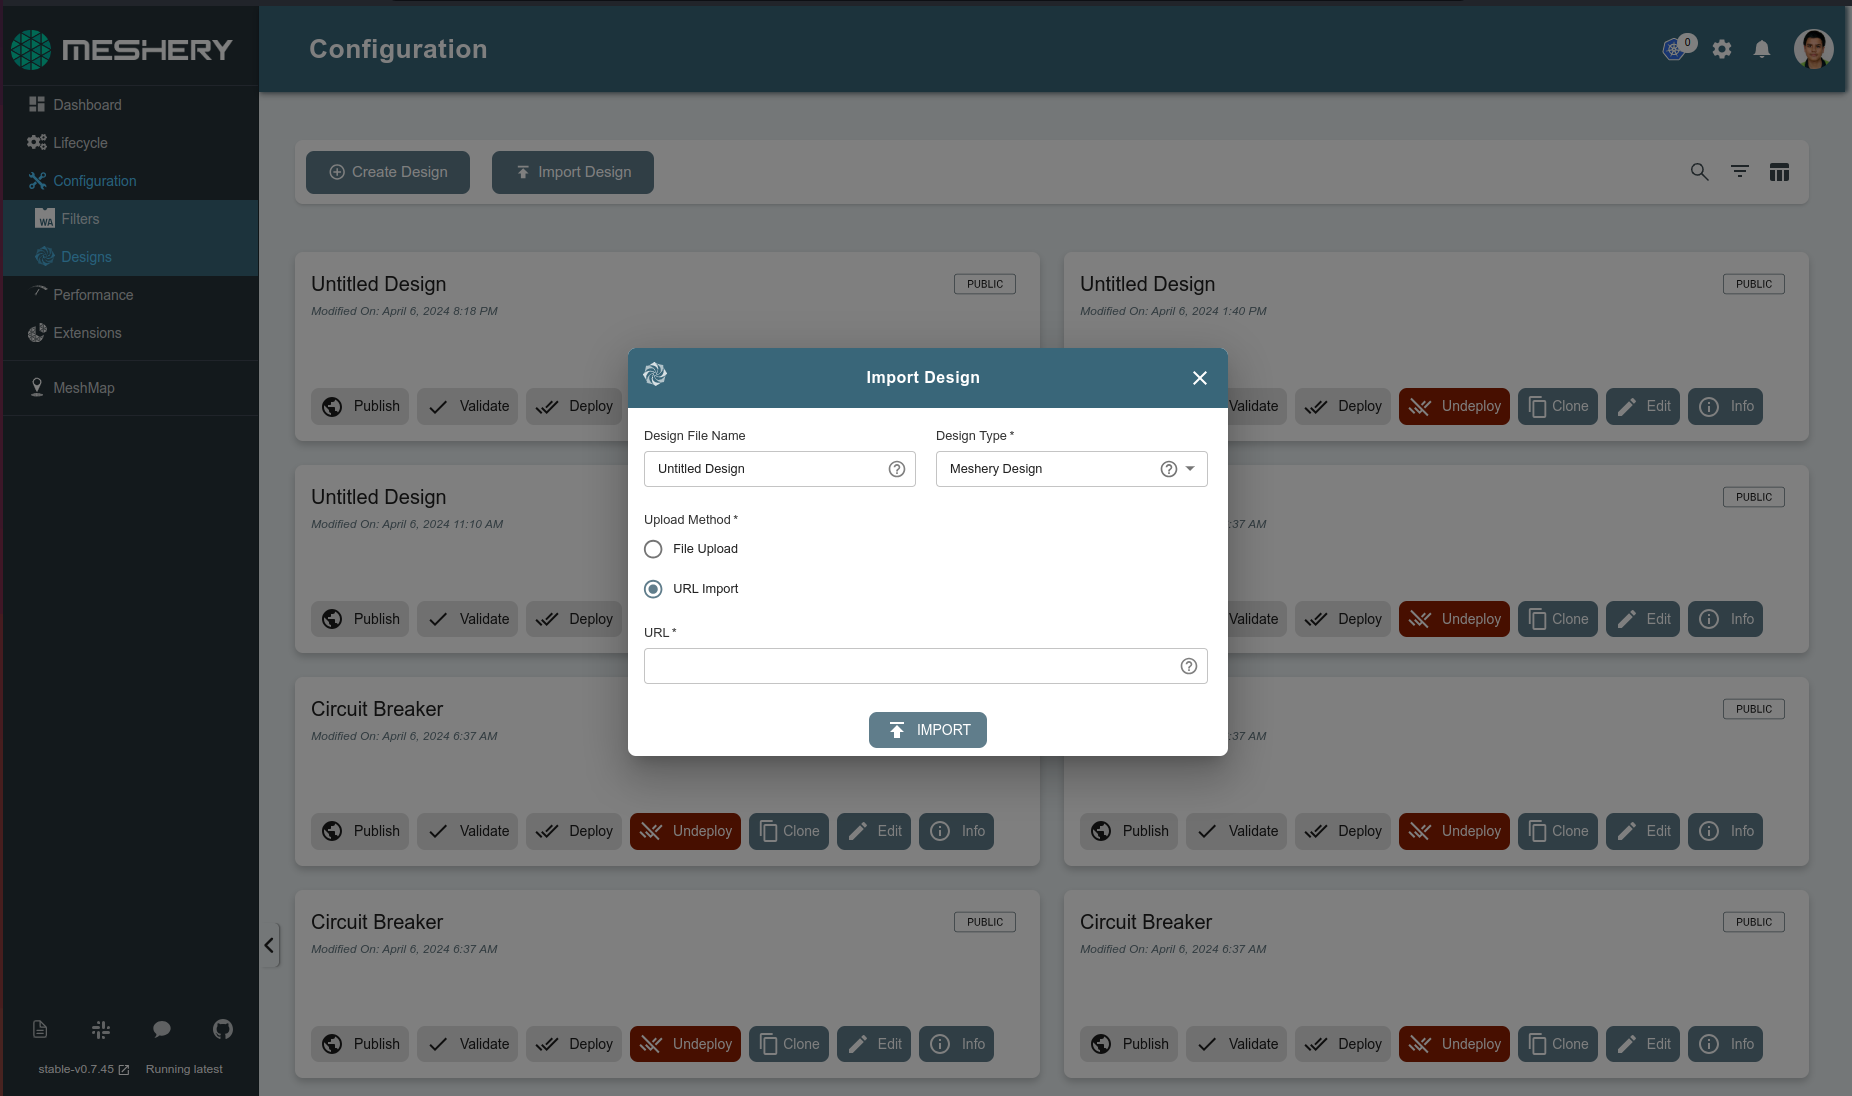Click the search icon in toolbar
The image size is (1852, 1096).
[x=1699, y=172]
